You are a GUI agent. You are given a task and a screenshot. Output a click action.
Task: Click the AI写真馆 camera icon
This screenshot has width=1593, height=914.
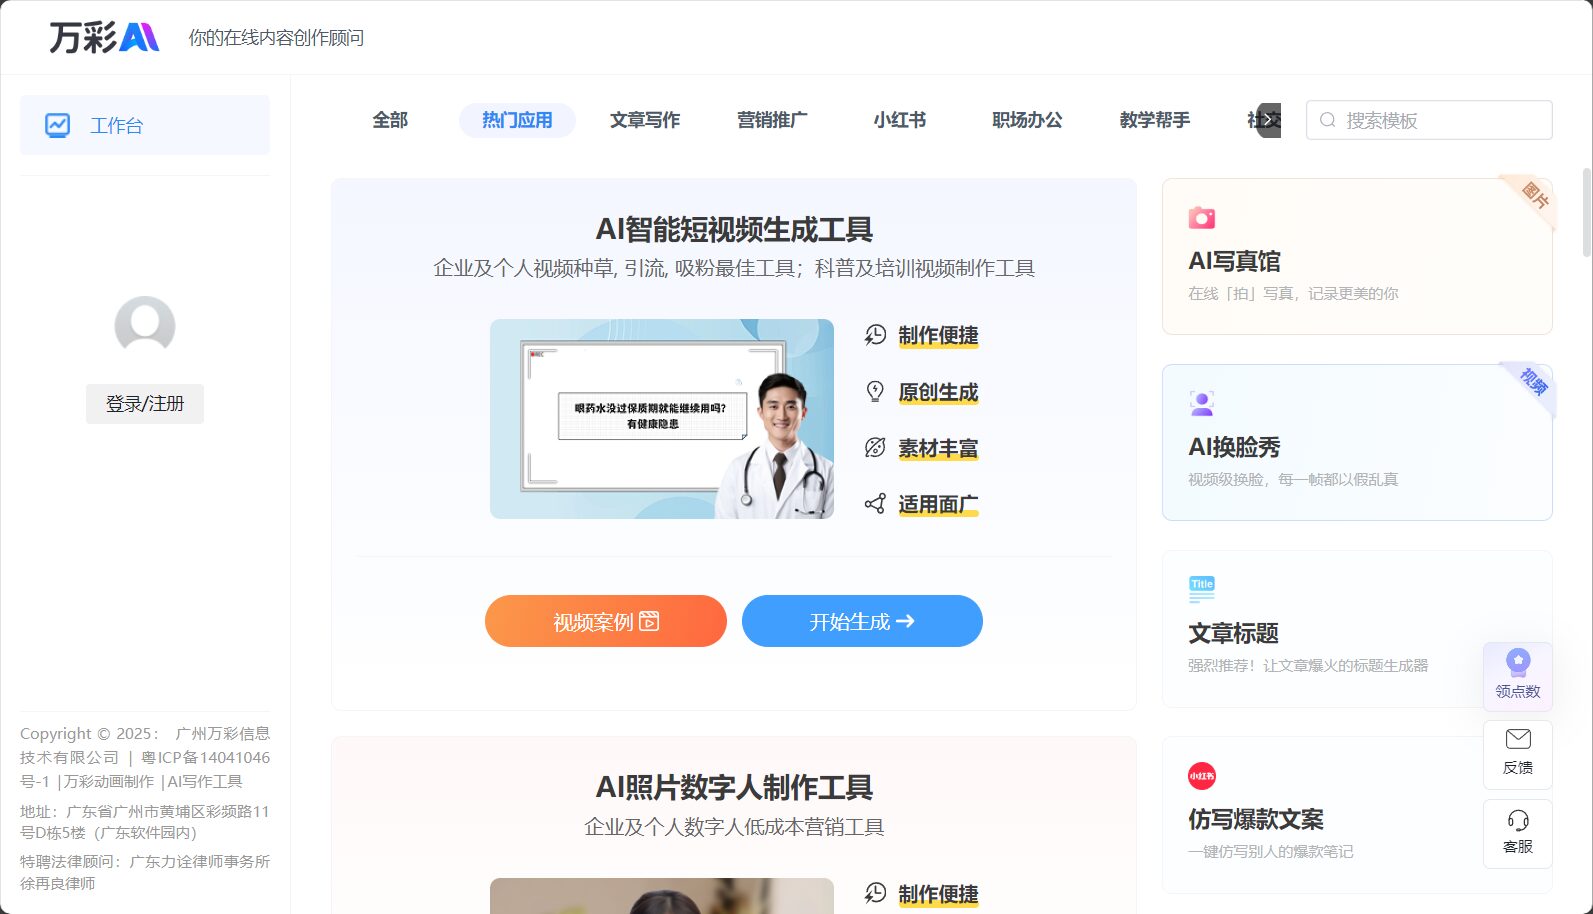click(x=1202, y=218)
